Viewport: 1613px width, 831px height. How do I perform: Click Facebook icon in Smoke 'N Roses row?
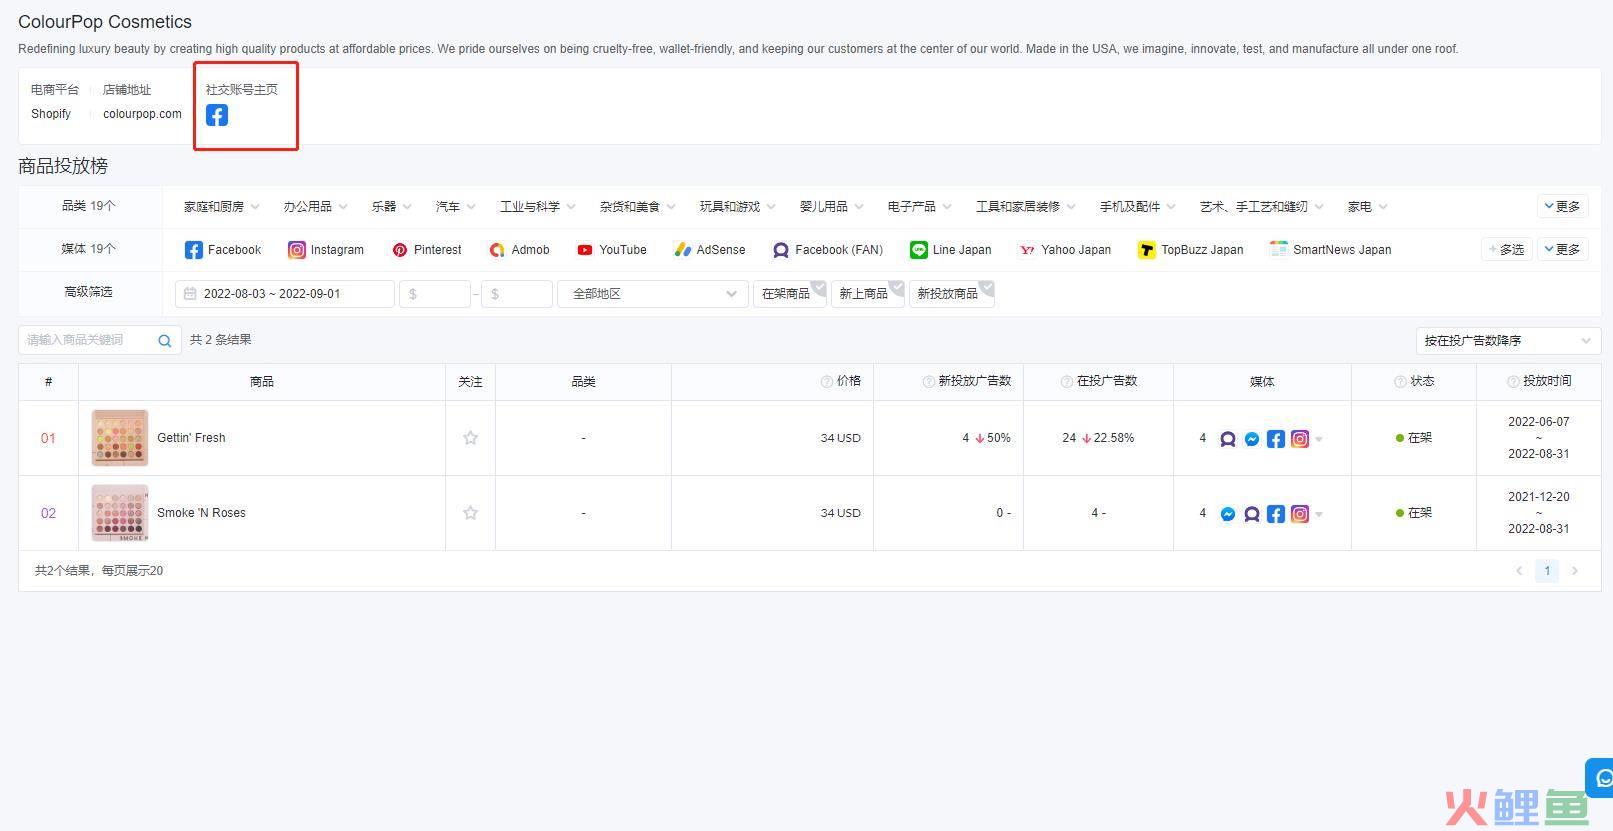[1276, 514]
